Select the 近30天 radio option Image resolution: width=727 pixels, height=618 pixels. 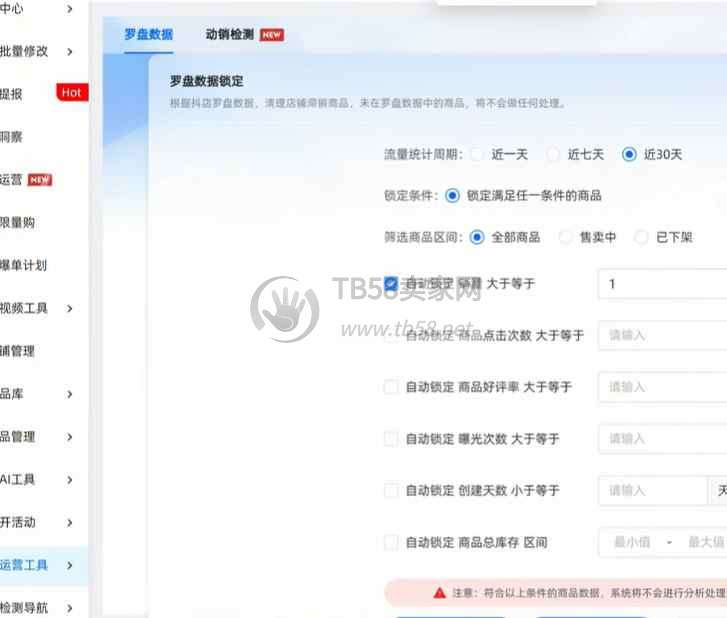(x=629, y=154)
